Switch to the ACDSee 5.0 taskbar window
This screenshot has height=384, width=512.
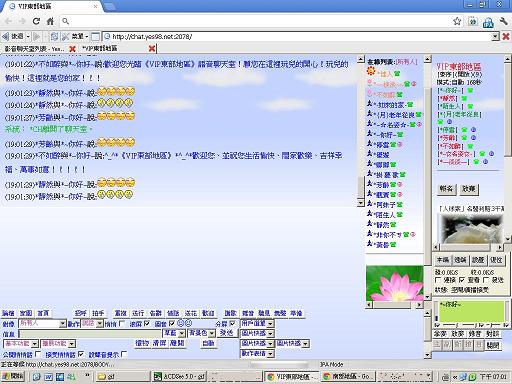tap(179, 377)
